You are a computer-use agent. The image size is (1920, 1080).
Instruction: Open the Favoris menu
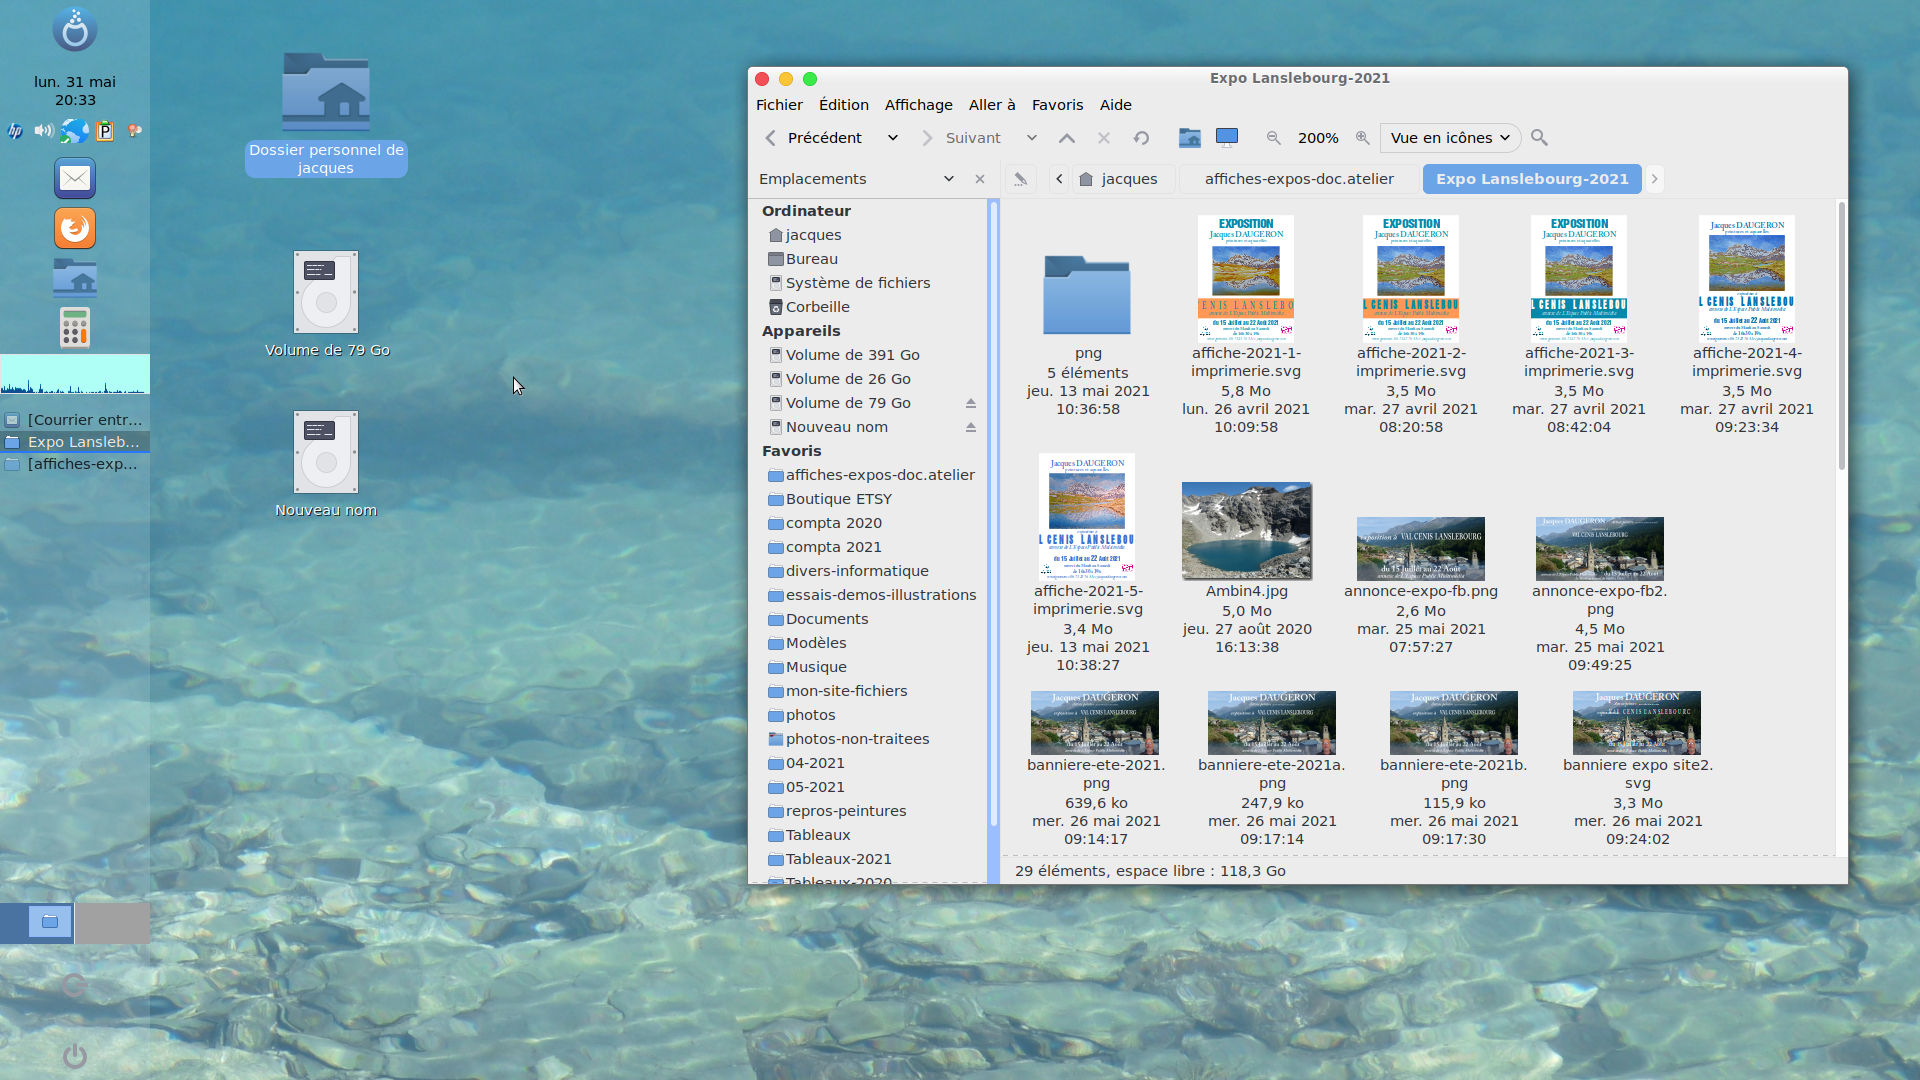[1057, 105]
